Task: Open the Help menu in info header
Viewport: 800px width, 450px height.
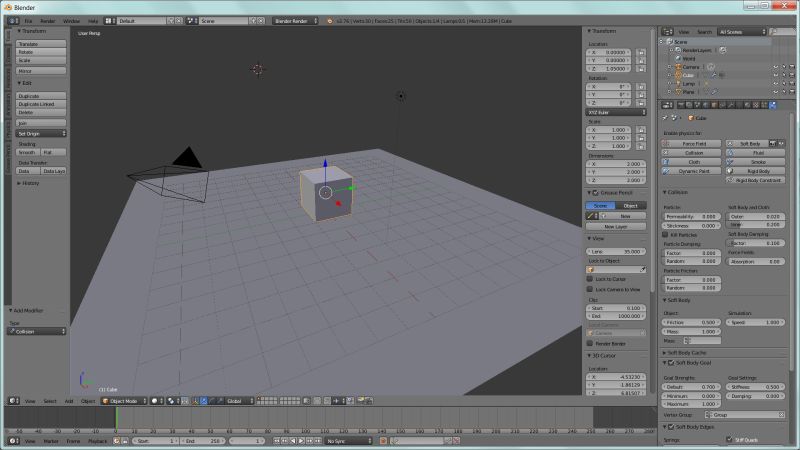Action: point(93,21)
